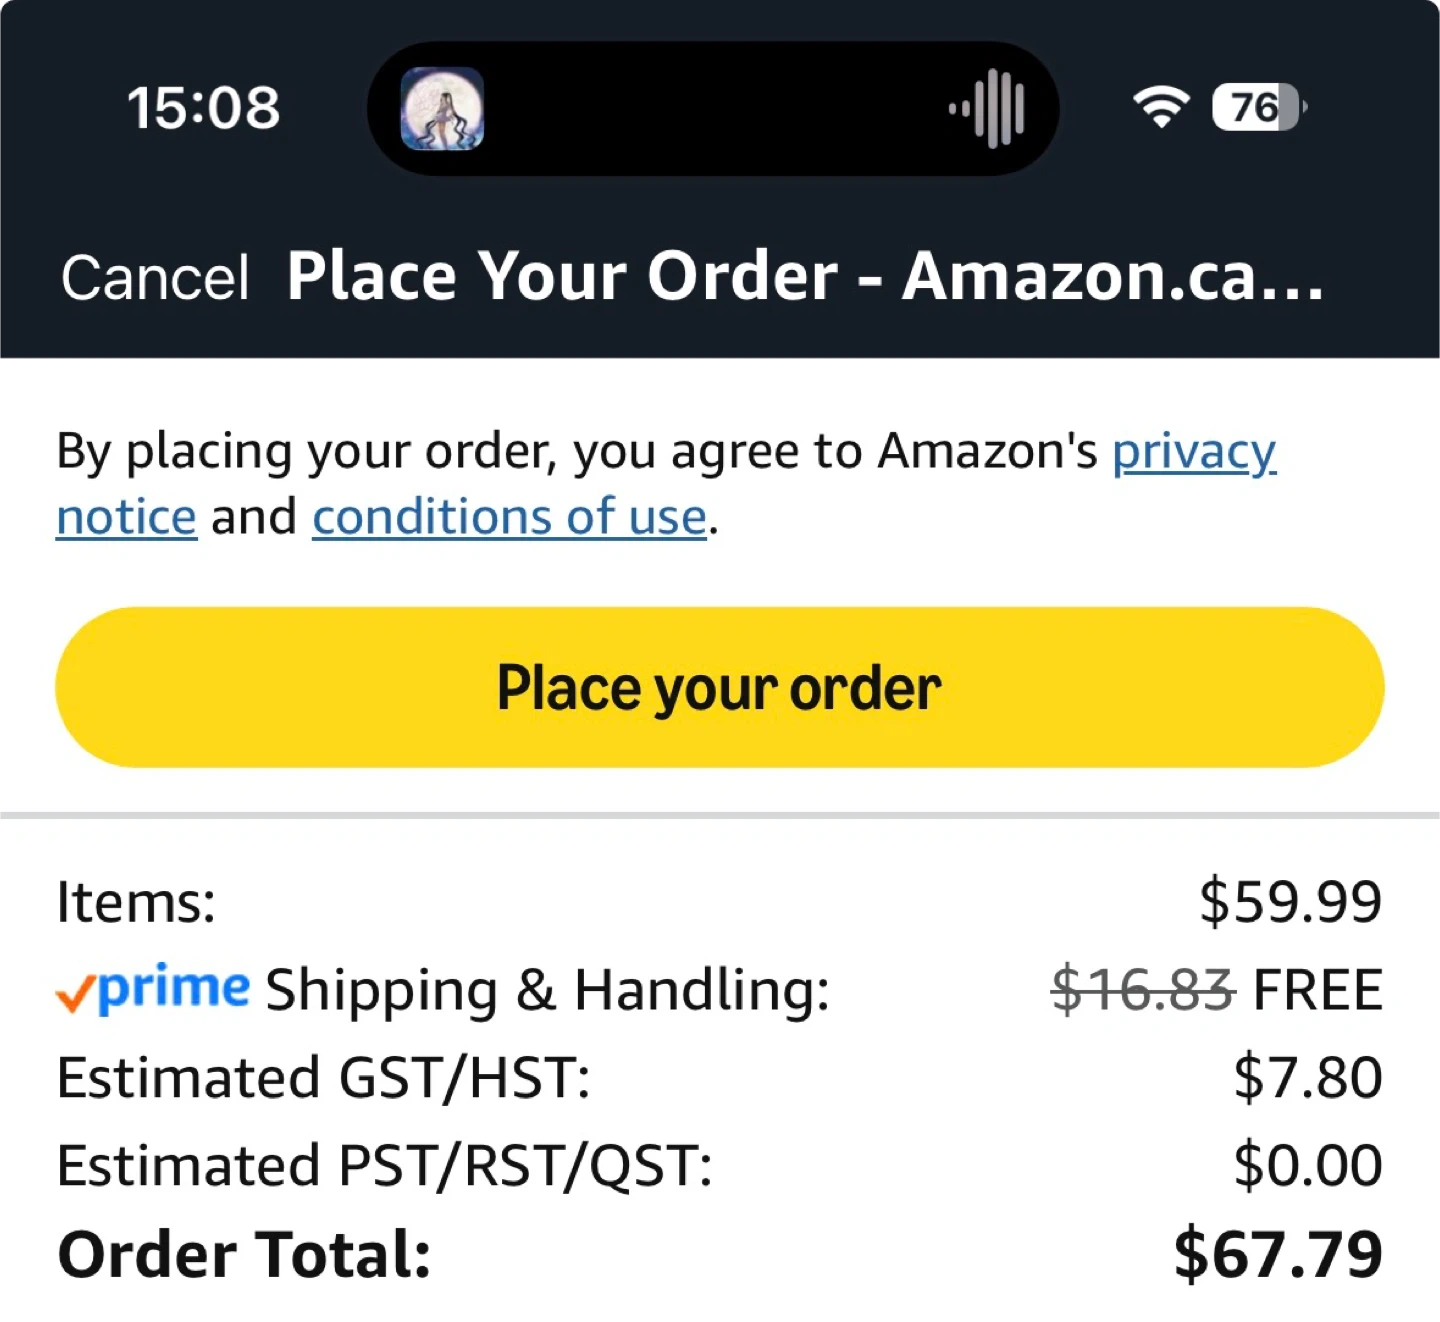
Task: Tap the Order Total label
Action: click(x=244, y=1254)
